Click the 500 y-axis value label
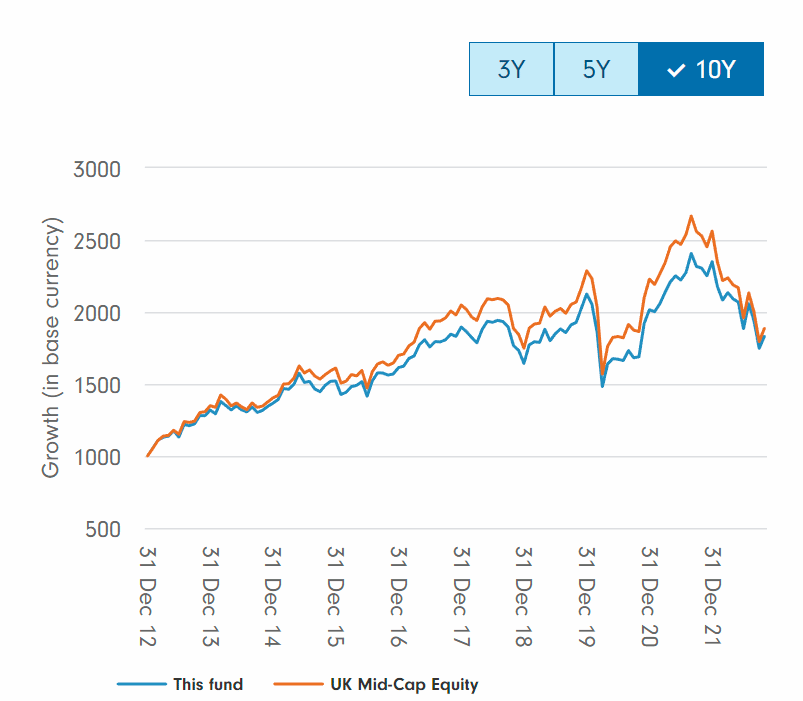Viewport: 803px width, 701px height. [103, 529]
